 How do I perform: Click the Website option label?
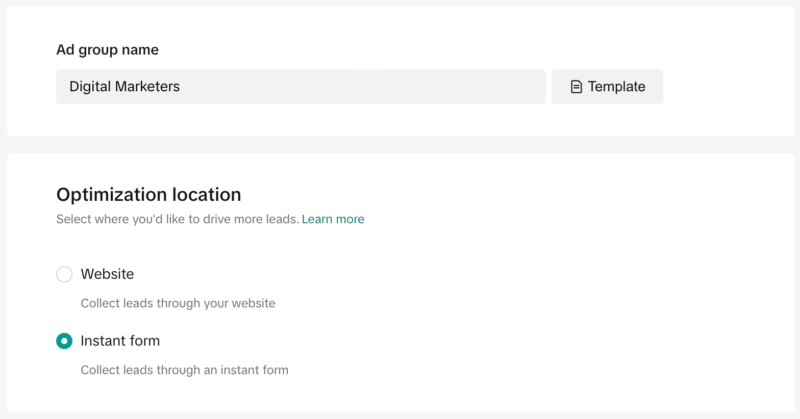pos(107,274)
